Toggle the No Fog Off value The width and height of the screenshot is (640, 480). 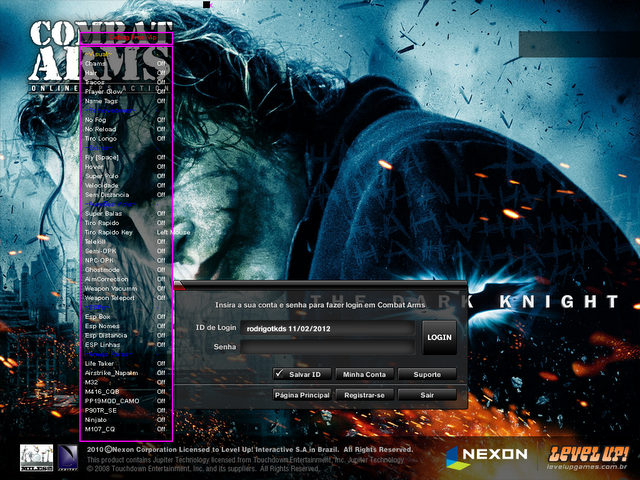(161, 120)
